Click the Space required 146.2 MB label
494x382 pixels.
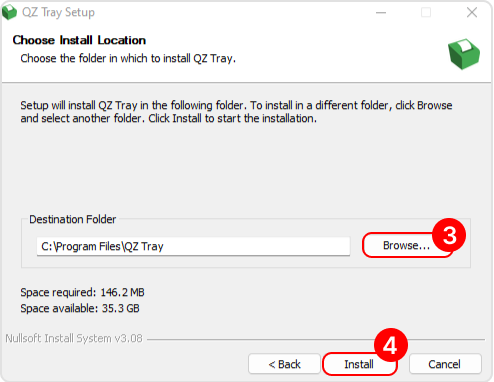coord(82,292)
